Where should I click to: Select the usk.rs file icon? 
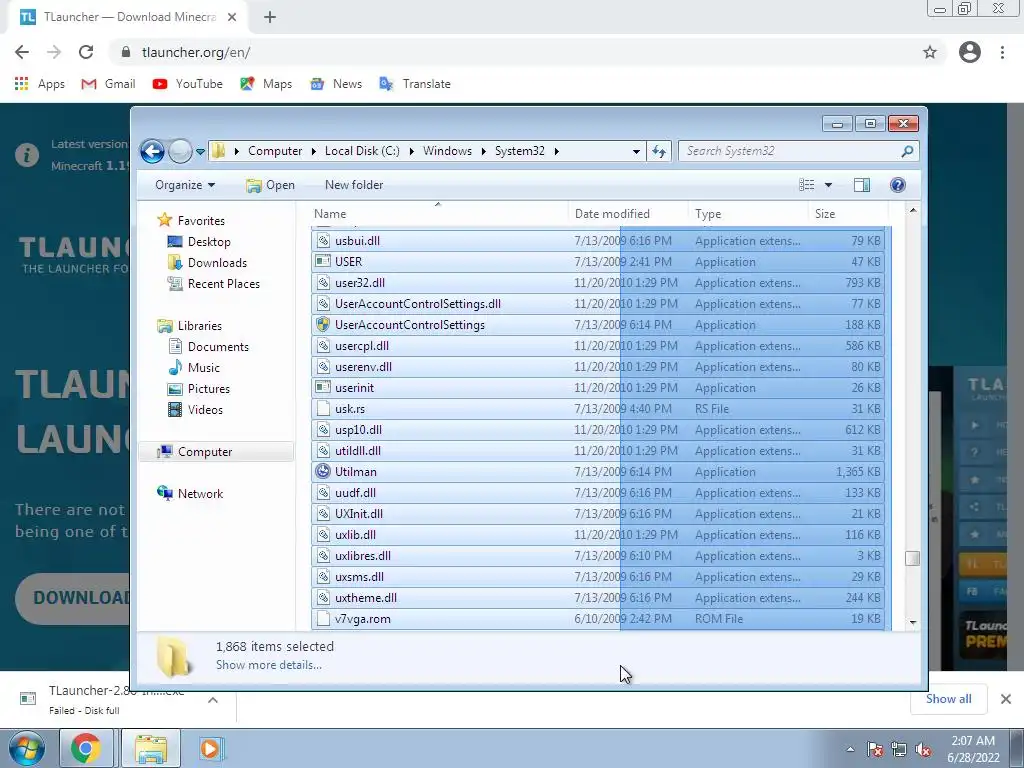point(323,409)
